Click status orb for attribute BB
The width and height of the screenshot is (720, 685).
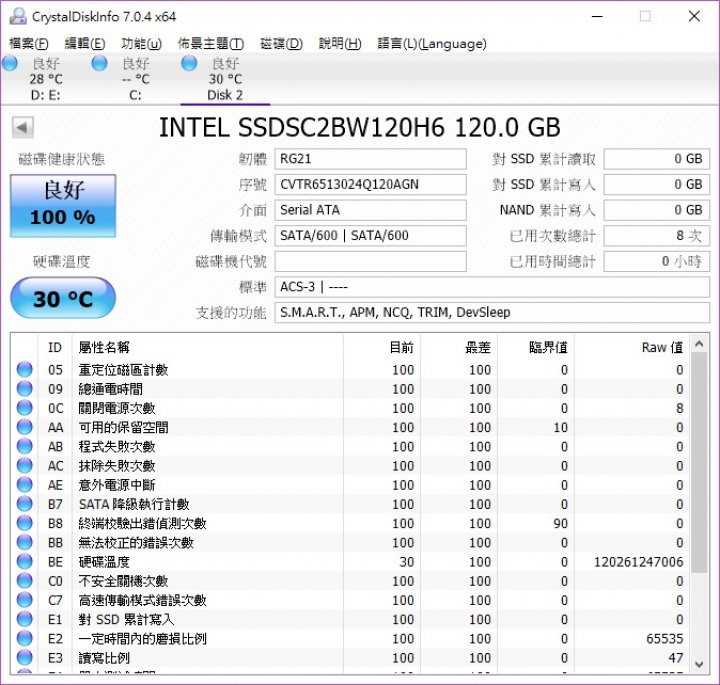(25, 543)
